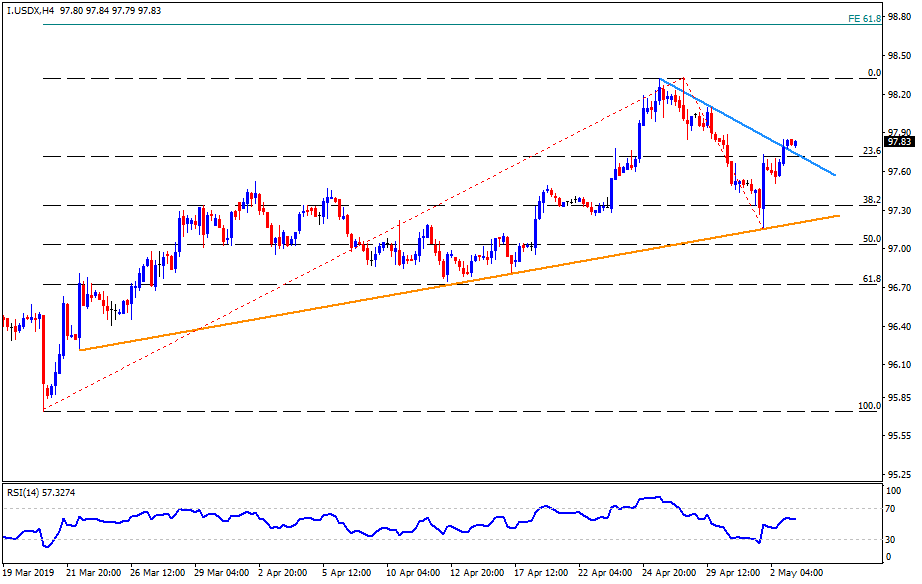Click the 19 Mar 2019 date label
Image resolution: width=922 pixels, height=584 pixels.
[30, 572]
